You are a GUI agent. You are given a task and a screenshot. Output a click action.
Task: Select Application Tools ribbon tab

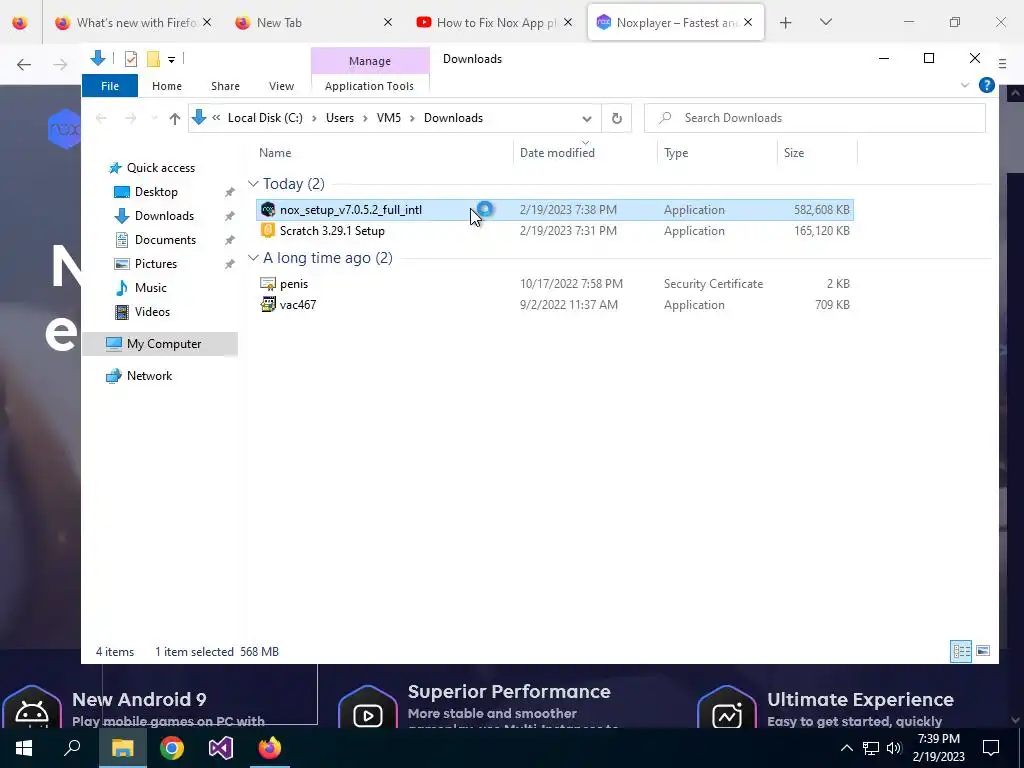click(x=369, y=86)
